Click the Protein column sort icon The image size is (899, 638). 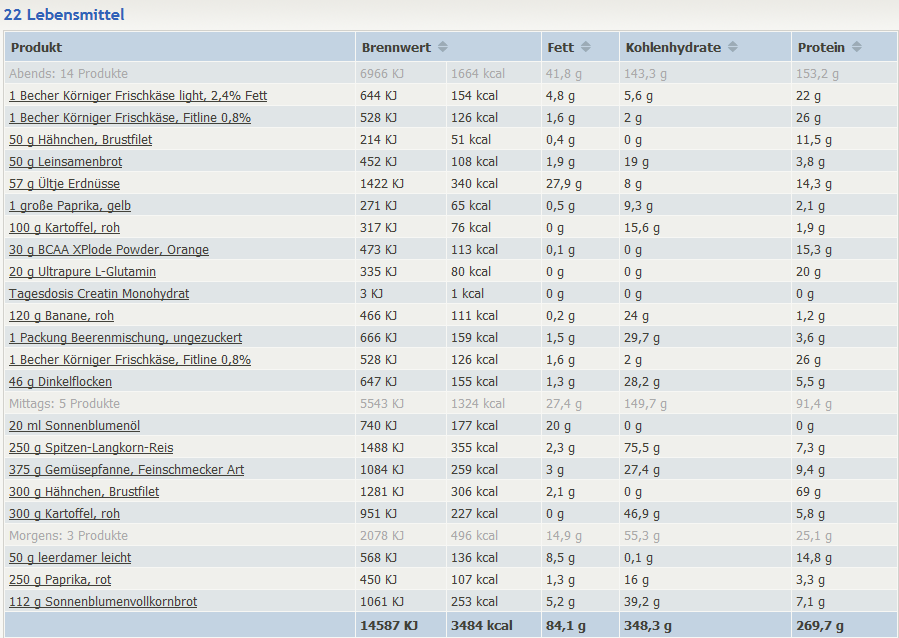pyautogui.click(x=857, y=47)
